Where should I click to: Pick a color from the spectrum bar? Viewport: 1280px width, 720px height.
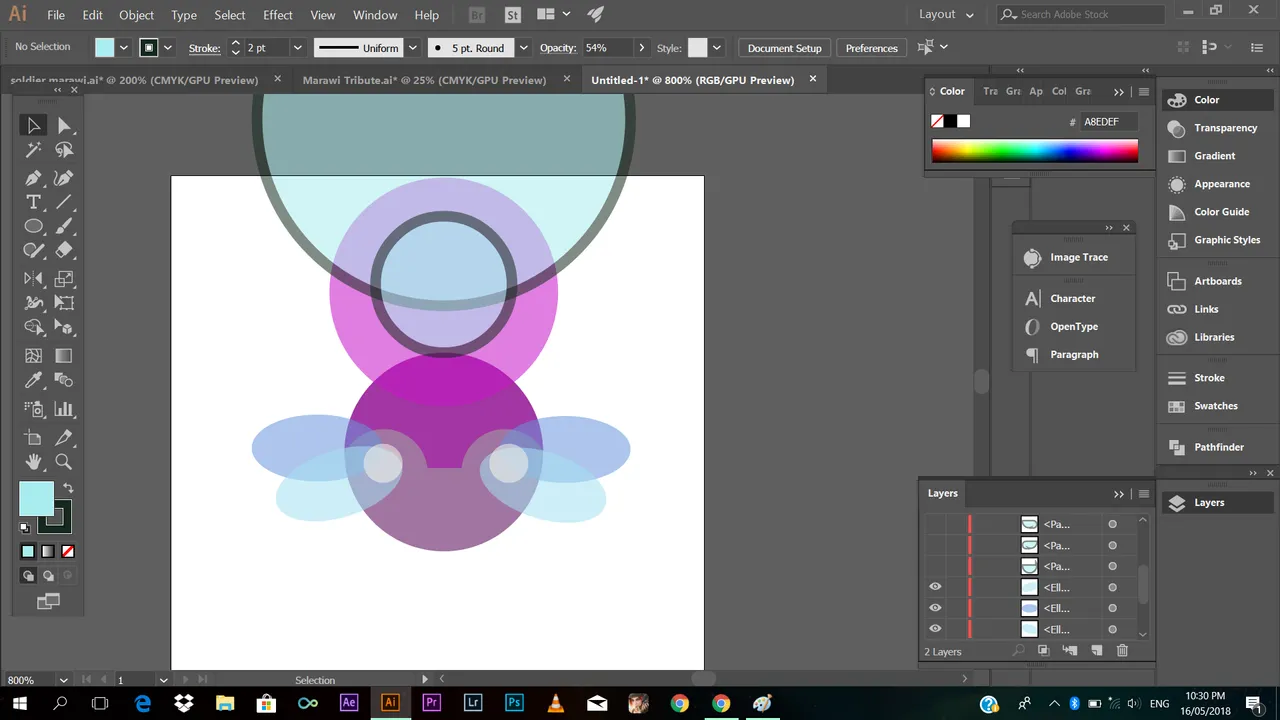click(x=1035, y=151)
